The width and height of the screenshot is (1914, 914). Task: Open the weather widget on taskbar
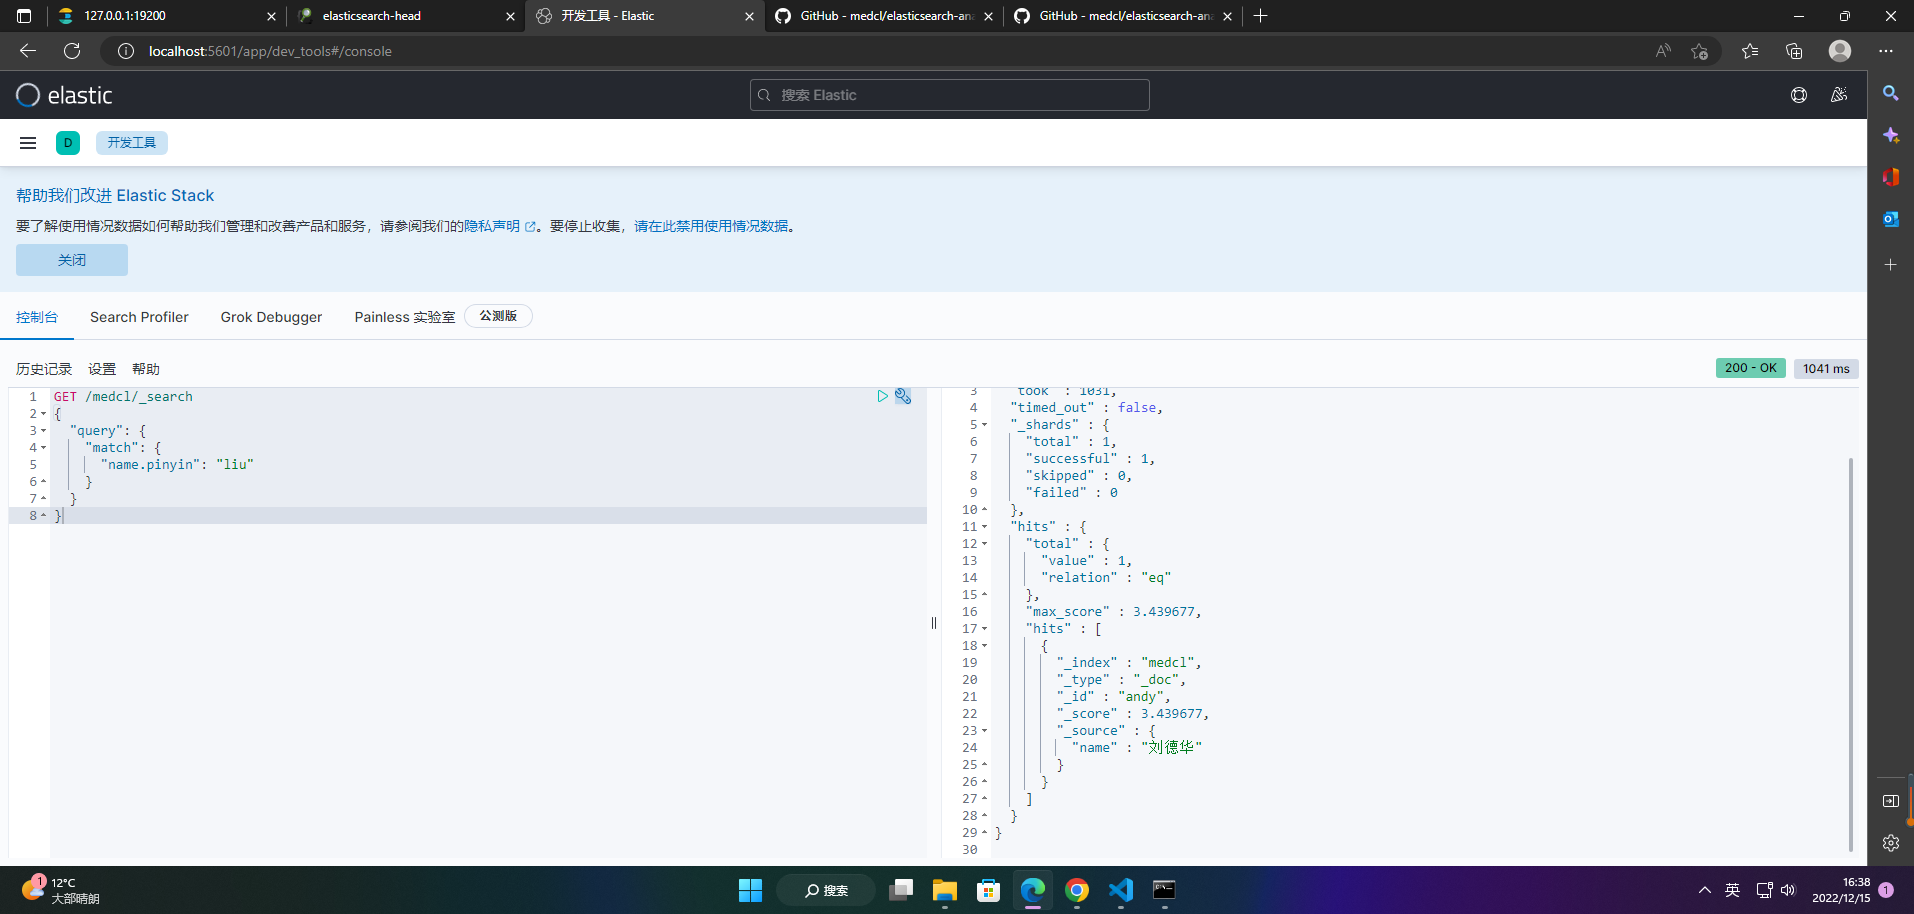click(x=62, y=890)
